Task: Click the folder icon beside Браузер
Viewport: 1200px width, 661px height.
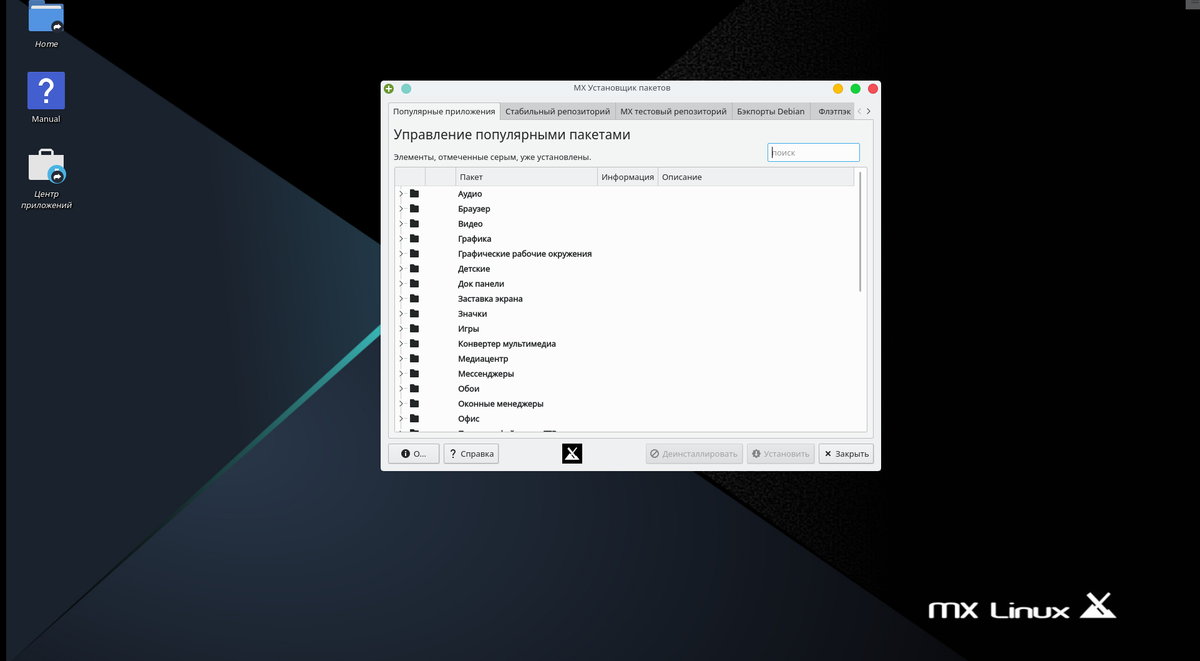Action: point(414,209)
